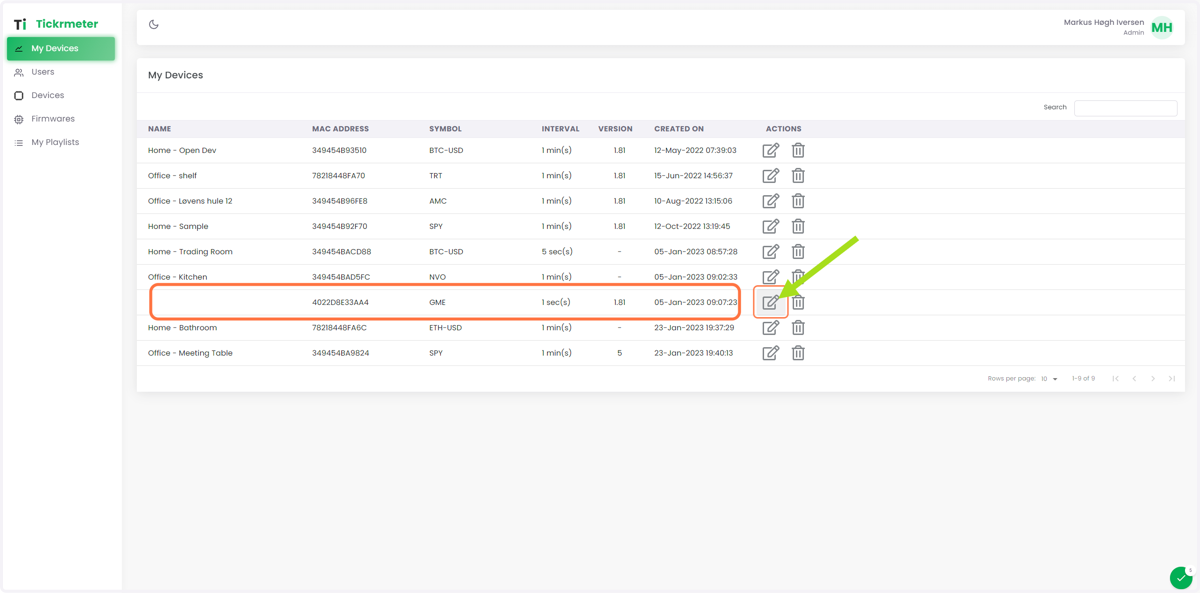Edit the Home - Open Dev device
Screen dimensions: 1200x593
click(771, 151)
